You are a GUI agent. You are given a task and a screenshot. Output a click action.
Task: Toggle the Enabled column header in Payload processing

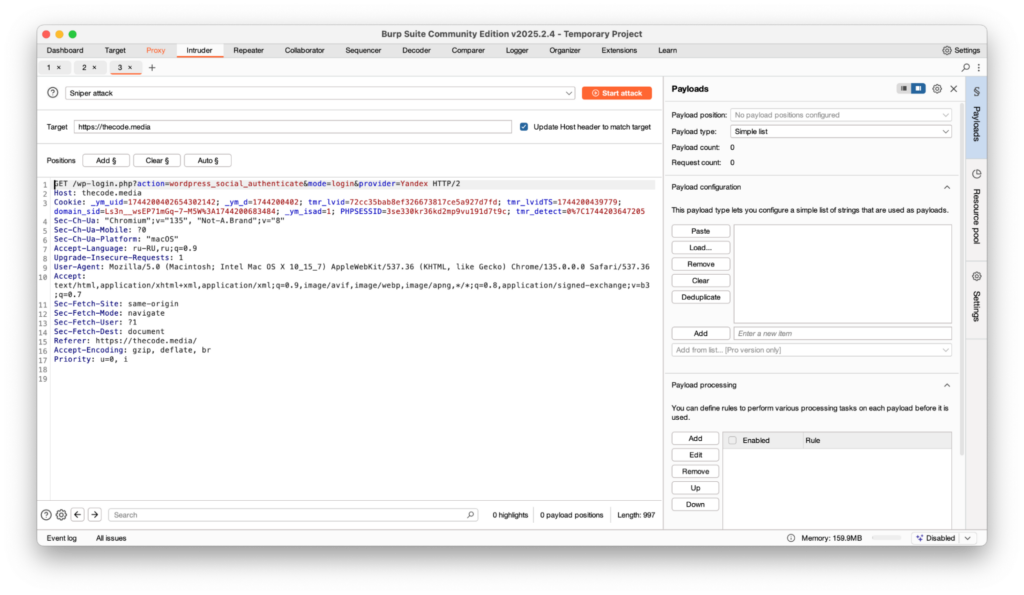[734, 439]
